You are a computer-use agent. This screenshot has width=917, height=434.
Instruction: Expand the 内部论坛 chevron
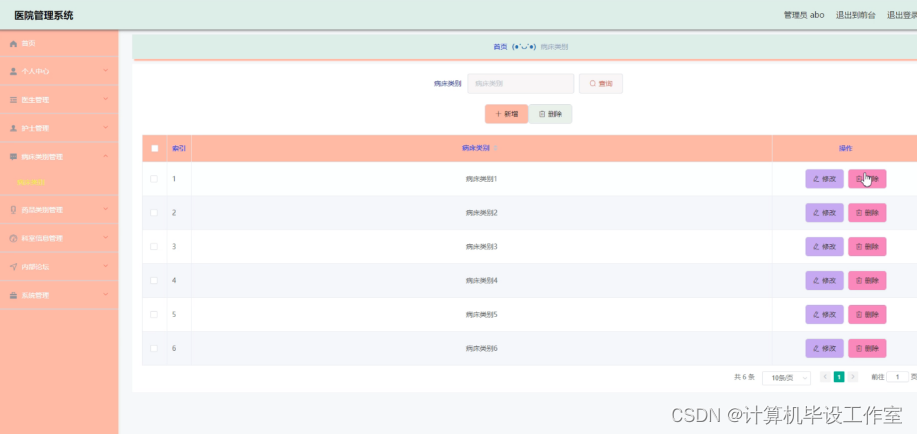106,266
